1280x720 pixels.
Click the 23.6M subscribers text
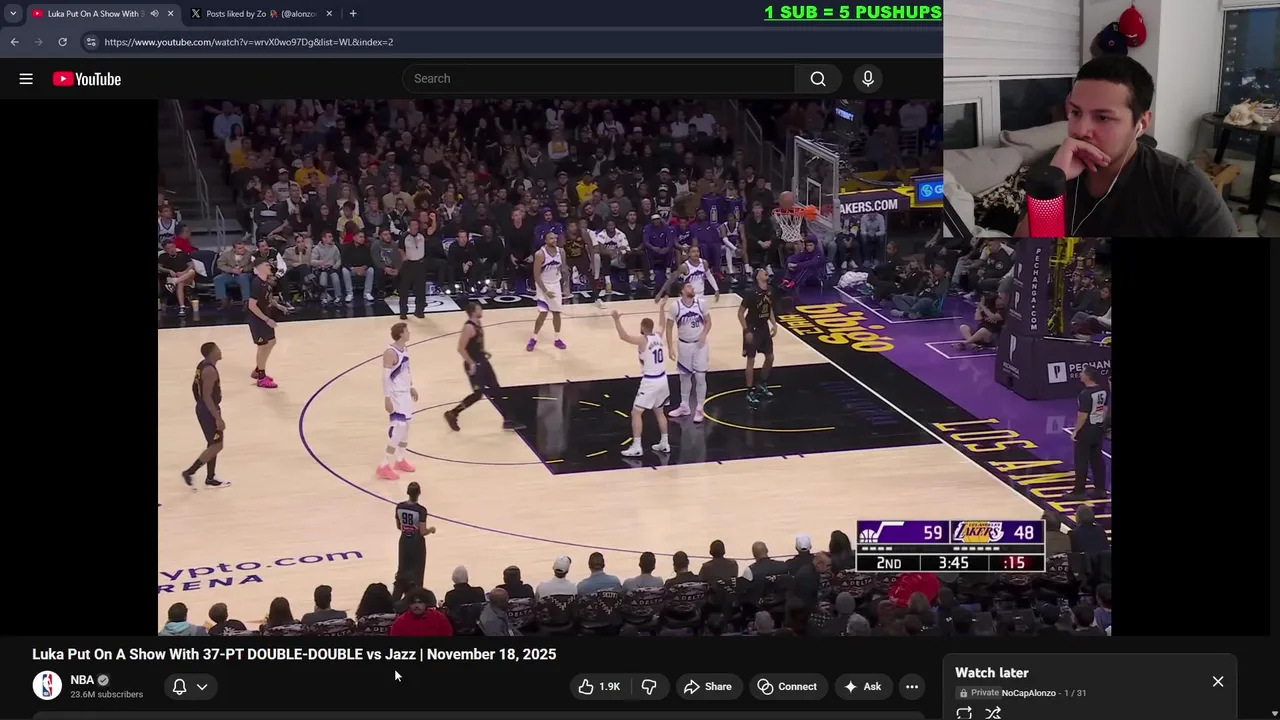106,695
